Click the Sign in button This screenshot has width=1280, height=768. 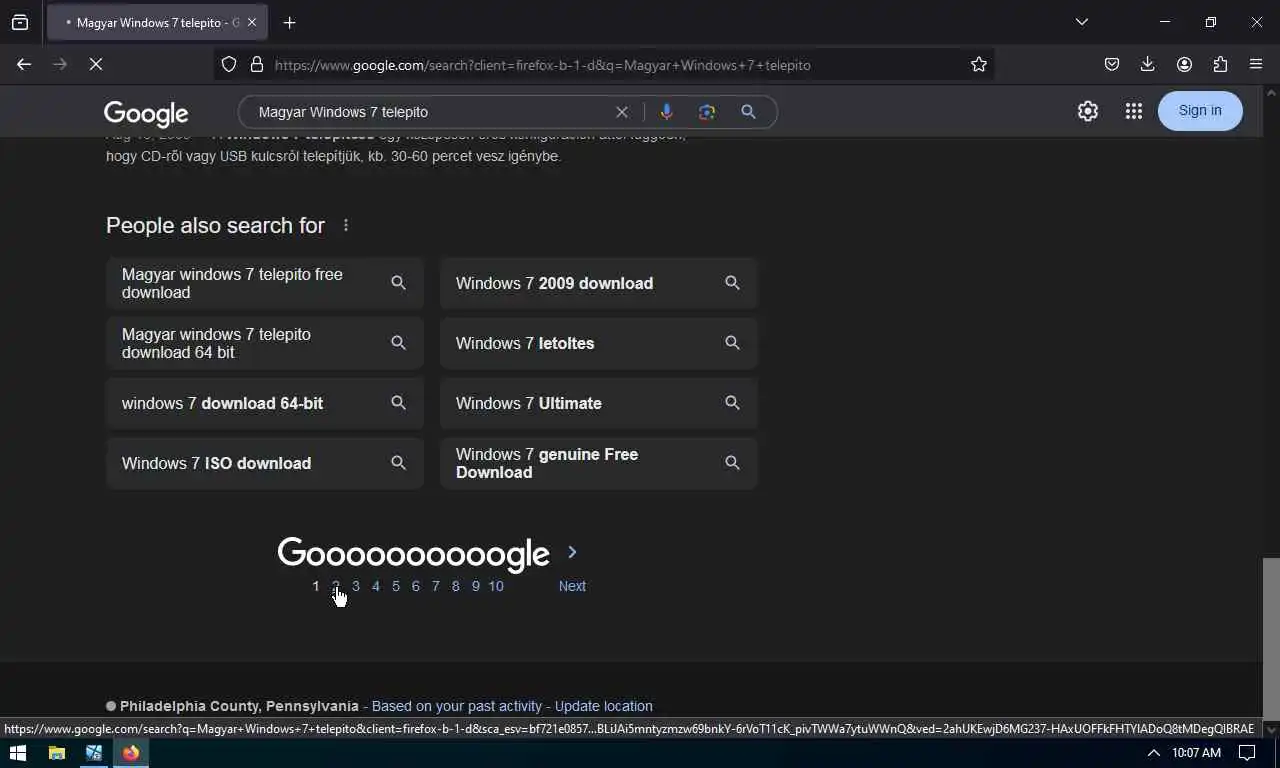(1200, 111)
